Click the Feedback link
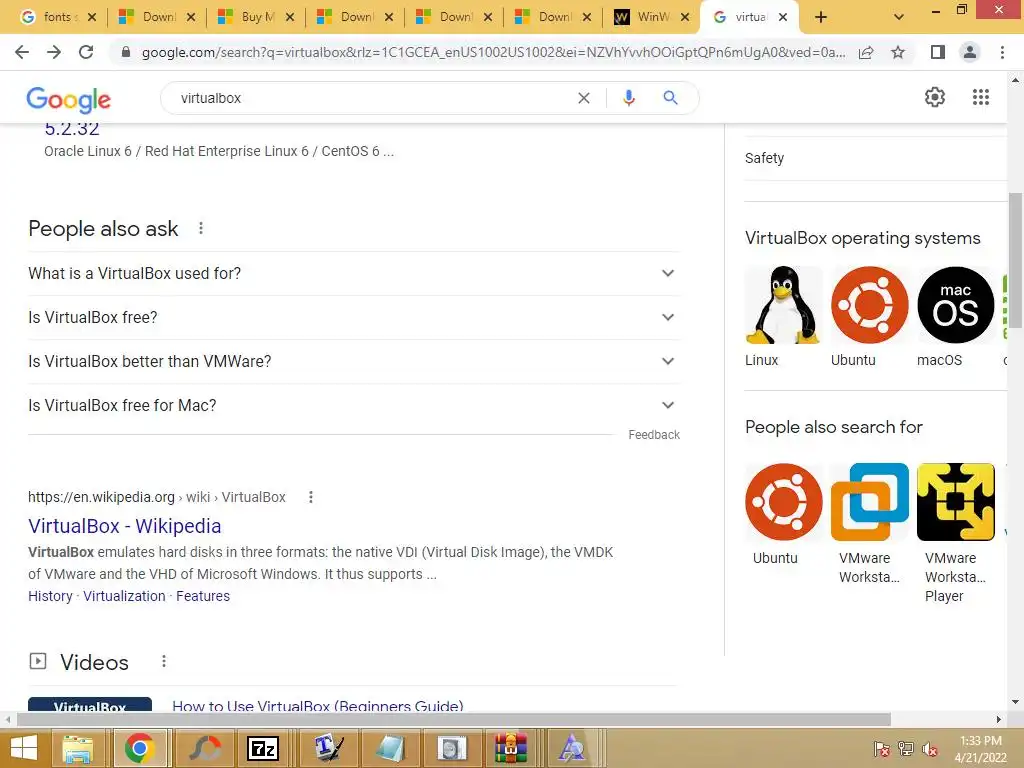The height and width of the screenshot is (768, 1024). pos(654,435)
